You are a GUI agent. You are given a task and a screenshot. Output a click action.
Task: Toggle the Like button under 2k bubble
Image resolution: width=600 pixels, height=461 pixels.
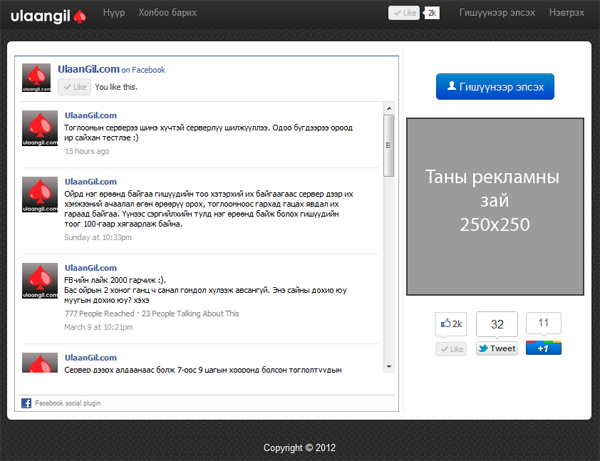(451, 349)
